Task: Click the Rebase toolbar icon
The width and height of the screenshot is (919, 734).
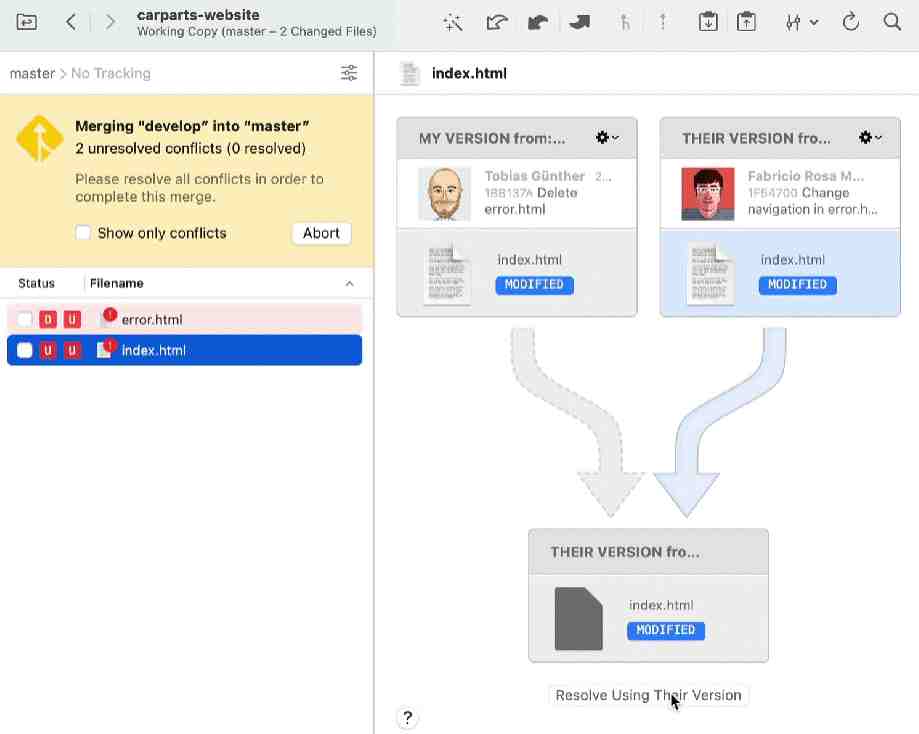Action: tap(663, 22)
